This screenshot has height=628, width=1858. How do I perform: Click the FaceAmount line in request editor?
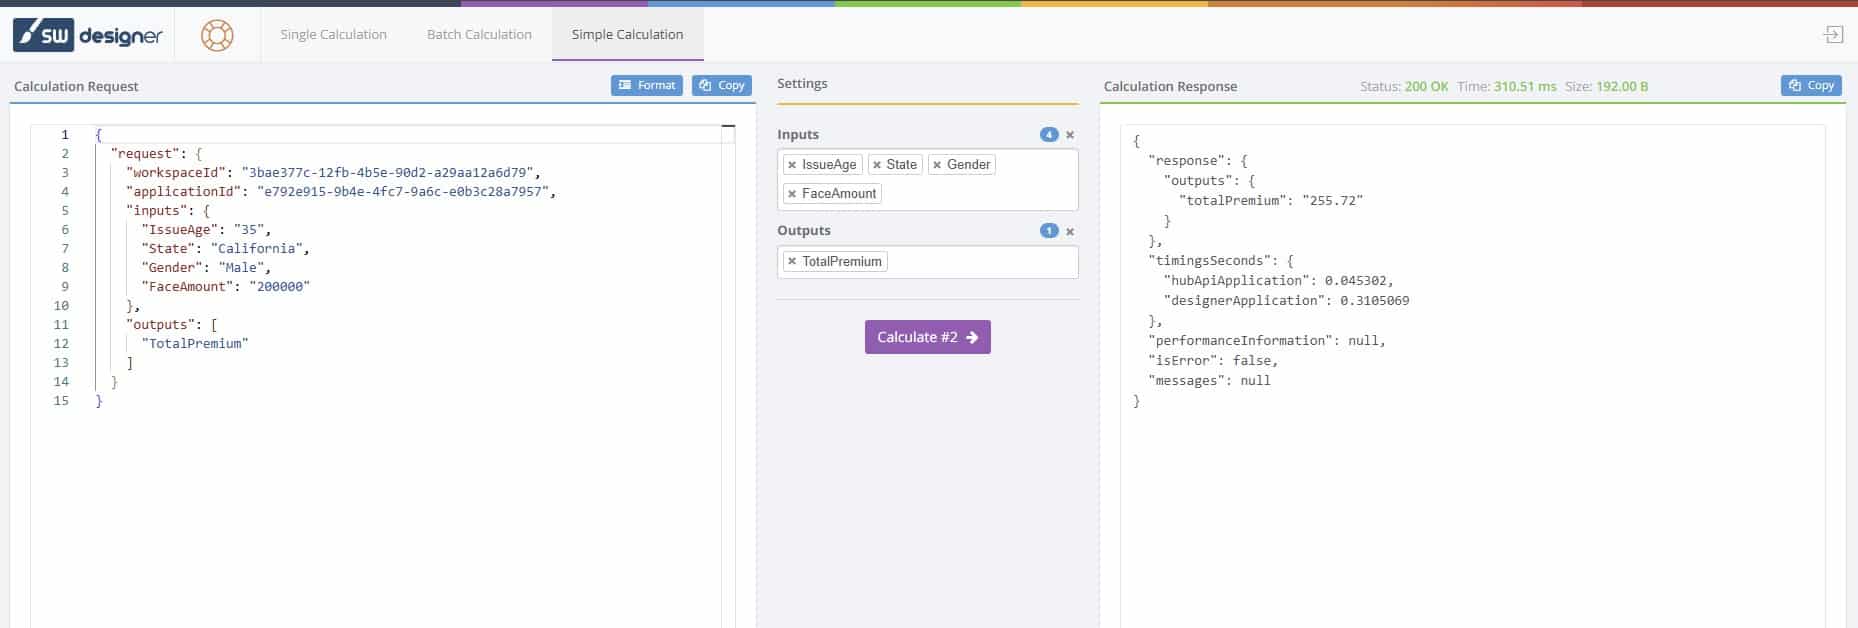click(225, 287)
